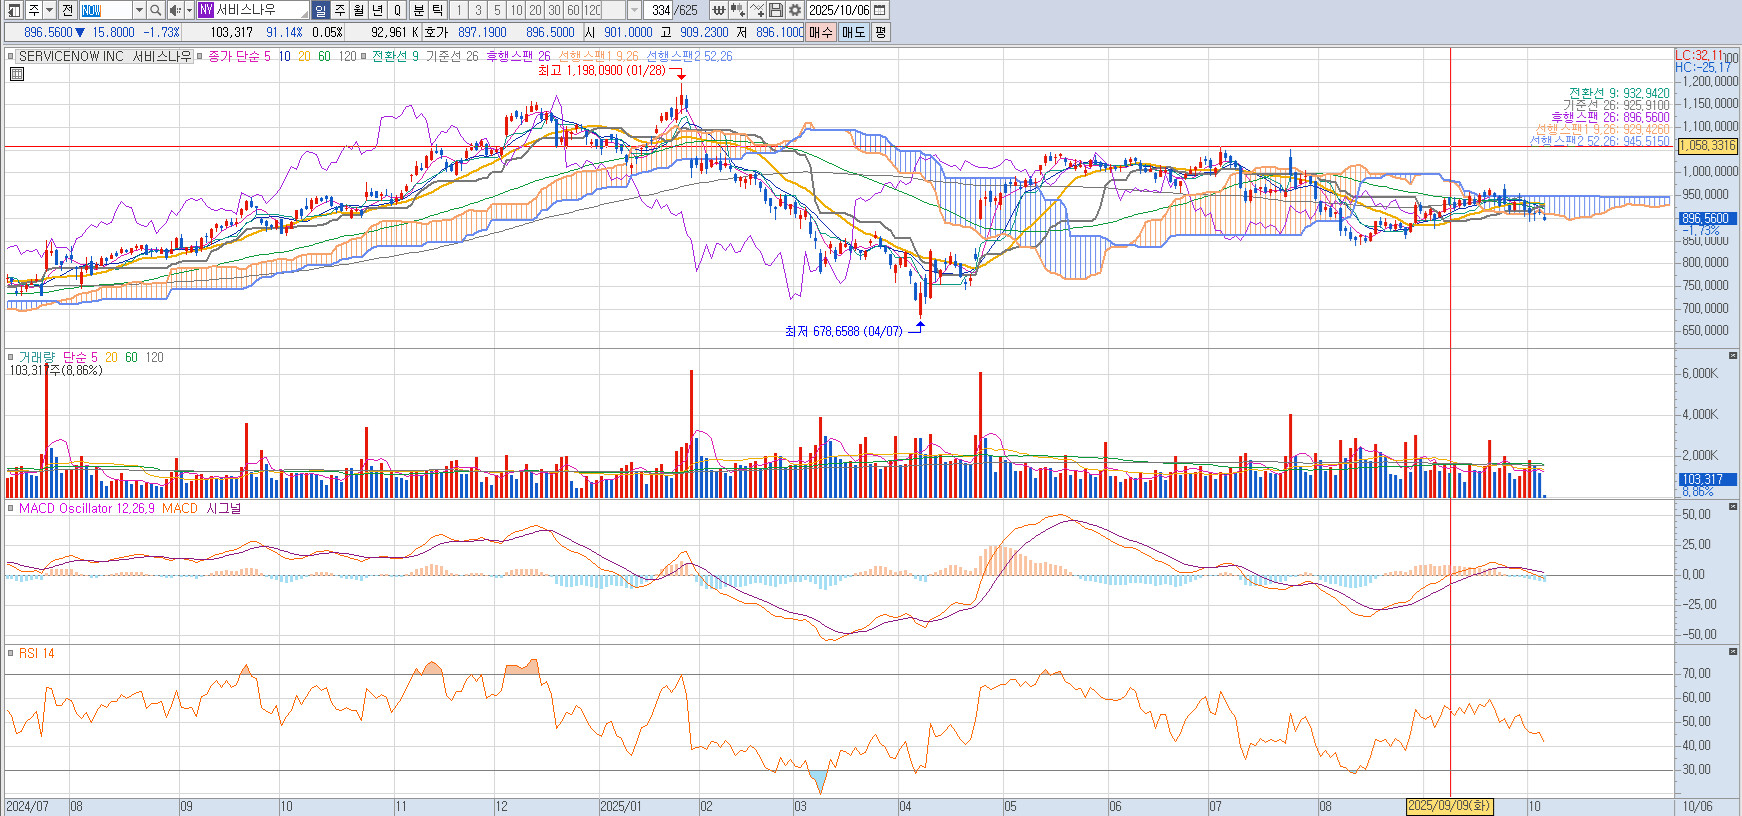1742x816 pixels.
Task: Choose the 30 interval preset button
Action: pos(554,10)
